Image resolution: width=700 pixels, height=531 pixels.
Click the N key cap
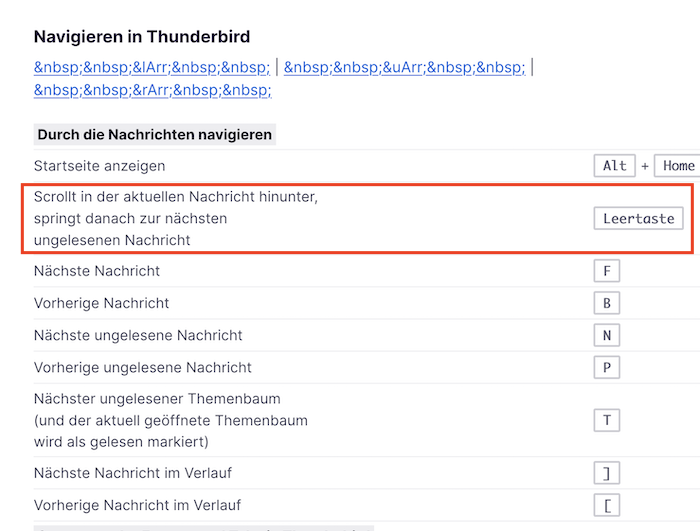[x=606, y=335]
